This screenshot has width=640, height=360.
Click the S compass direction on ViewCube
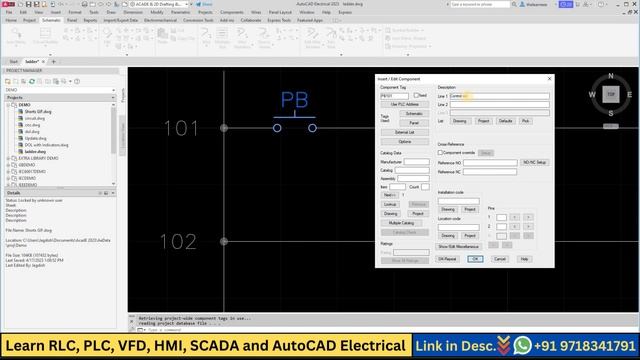click(x=611, y=113)
